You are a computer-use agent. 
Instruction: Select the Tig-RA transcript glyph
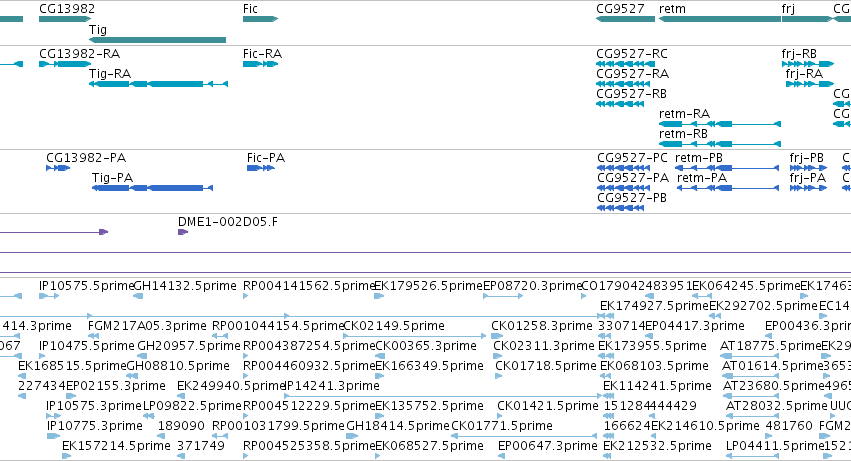(x=158, y=84)
